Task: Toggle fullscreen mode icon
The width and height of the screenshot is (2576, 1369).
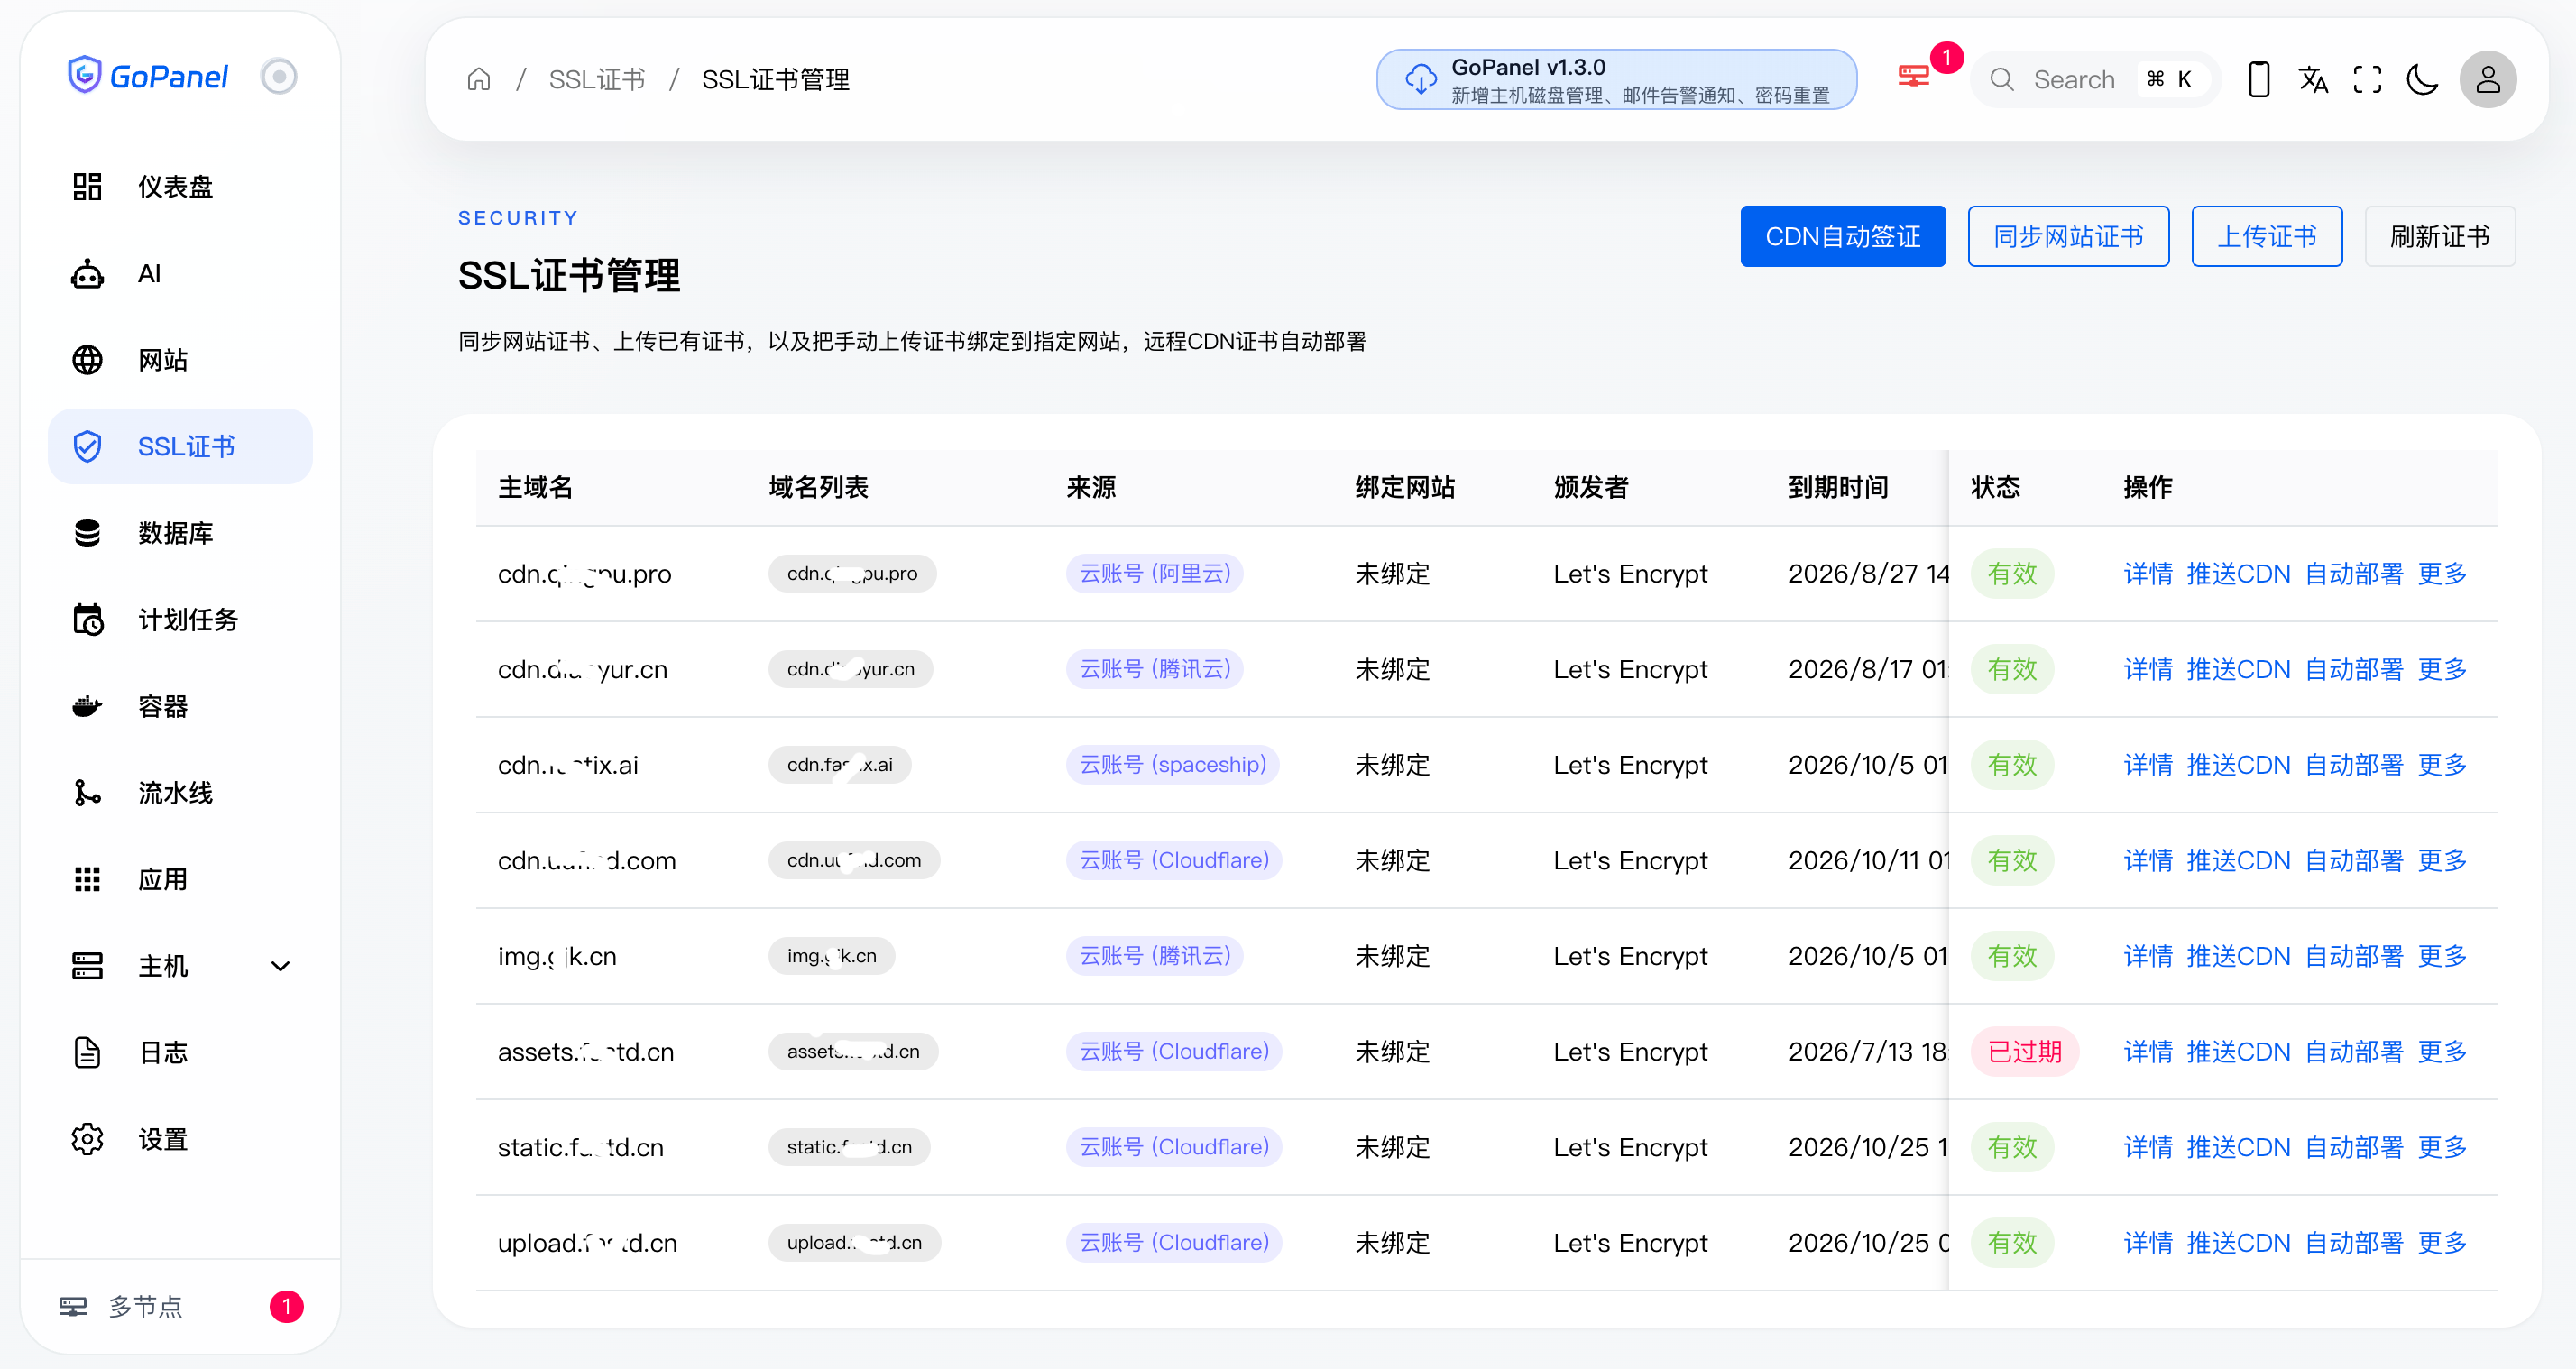Action: click(x=2367, y=79)
